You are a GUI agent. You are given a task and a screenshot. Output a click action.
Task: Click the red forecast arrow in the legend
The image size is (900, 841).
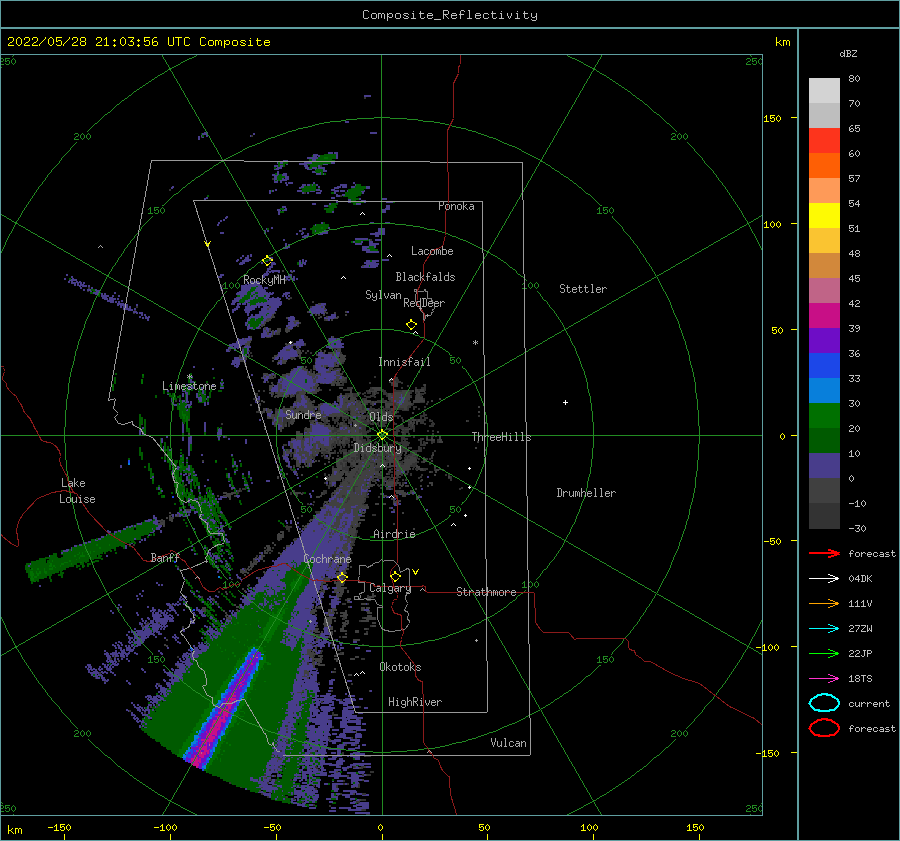pyautogui.click(x=824, y=553)
